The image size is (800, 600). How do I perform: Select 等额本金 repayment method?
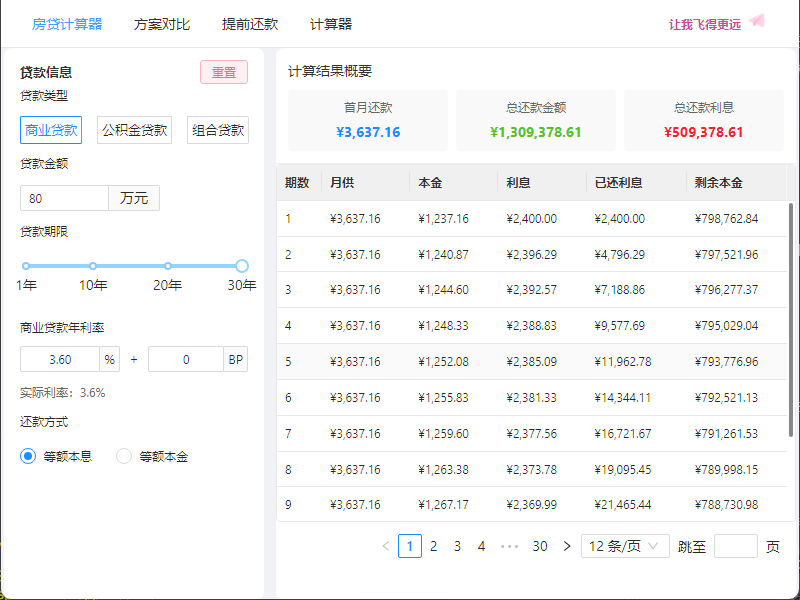tap(124, 456)
